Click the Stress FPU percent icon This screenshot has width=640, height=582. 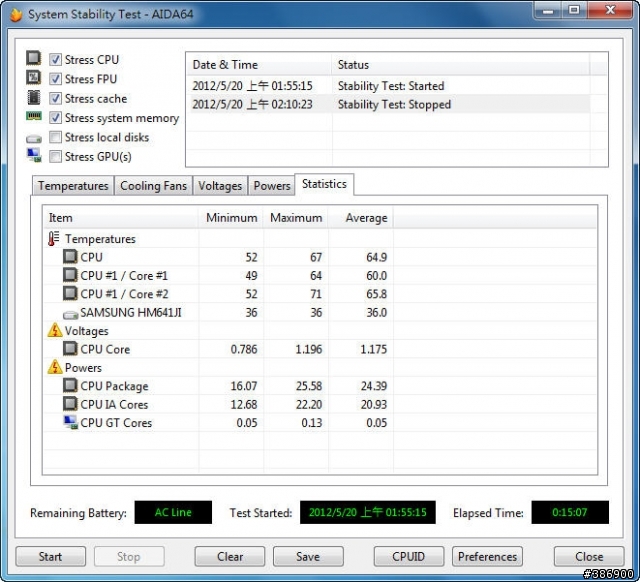pyautogui.click(x=33, y=77)
